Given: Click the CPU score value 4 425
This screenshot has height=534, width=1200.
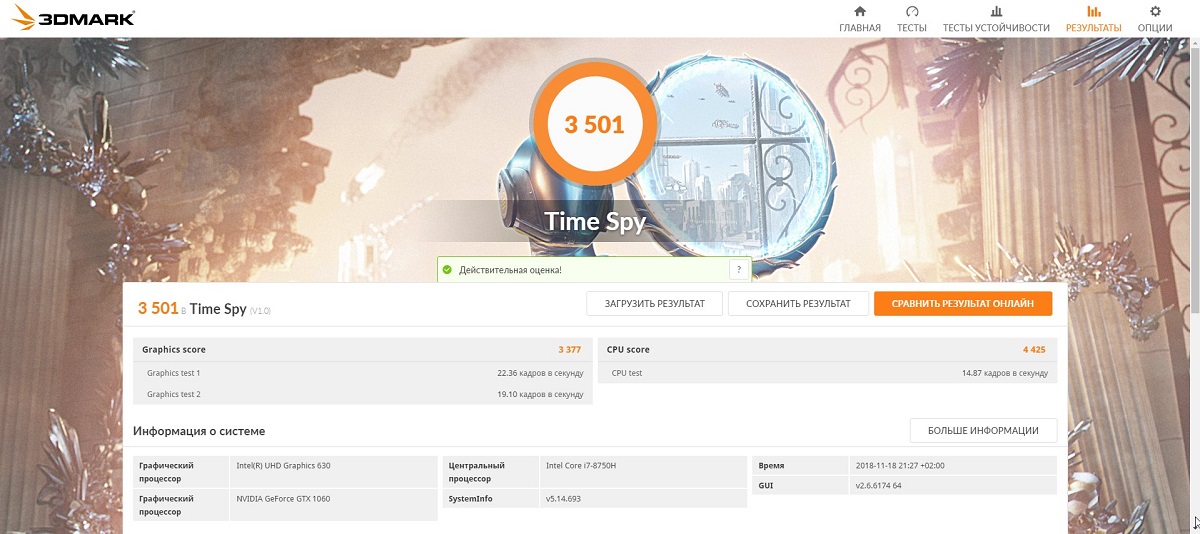Looking at the screenshot, I should (1034, 350).
